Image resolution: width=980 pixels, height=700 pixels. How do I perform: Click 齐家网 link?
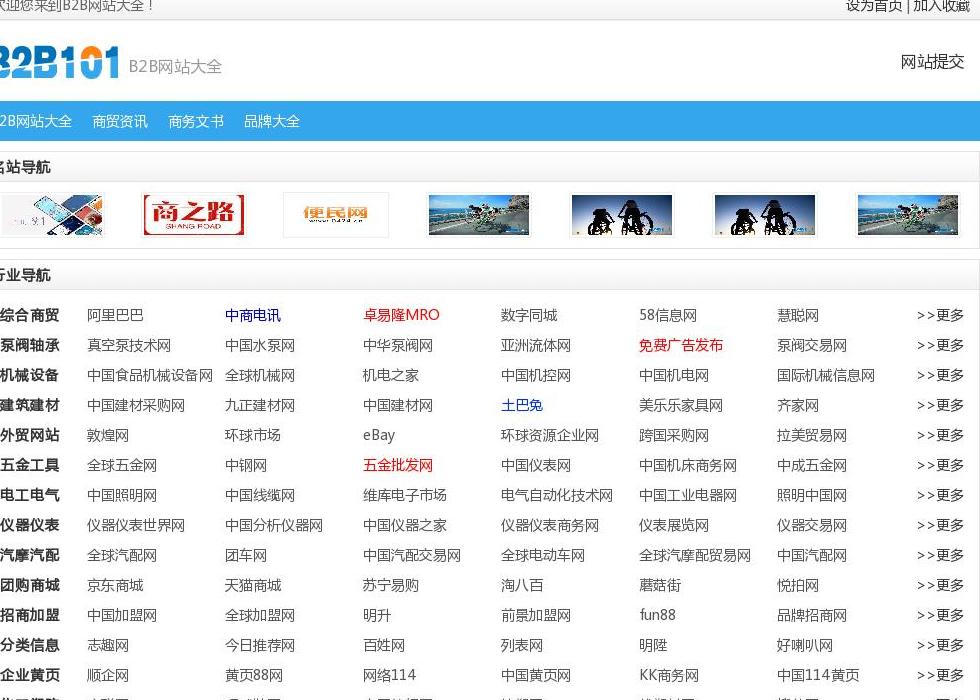coord(798,405)
